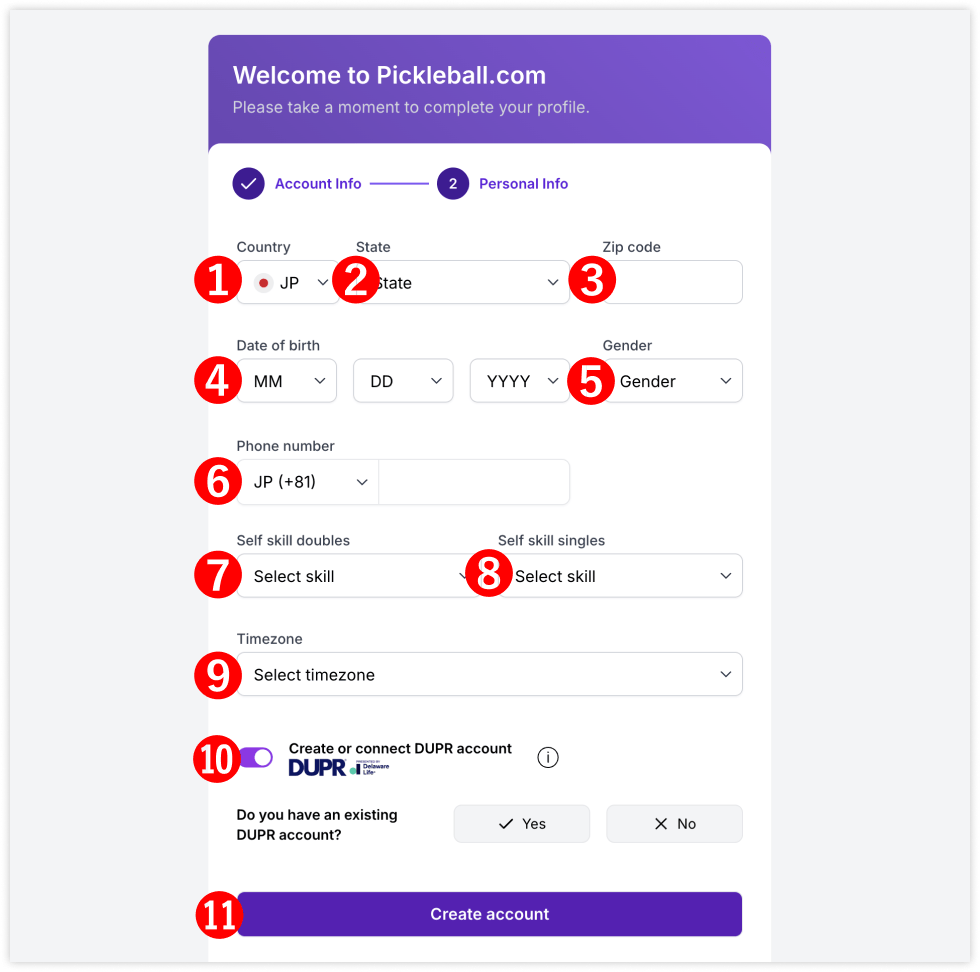Choose No for existing DUPR account
The width and height of the screenshot is (980, 972).
(674, 824)
